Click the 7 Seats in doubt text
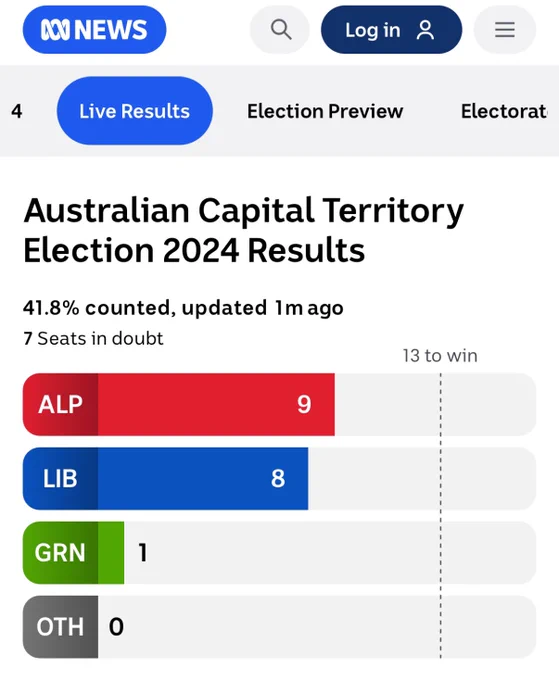 (x=93, y=338)
